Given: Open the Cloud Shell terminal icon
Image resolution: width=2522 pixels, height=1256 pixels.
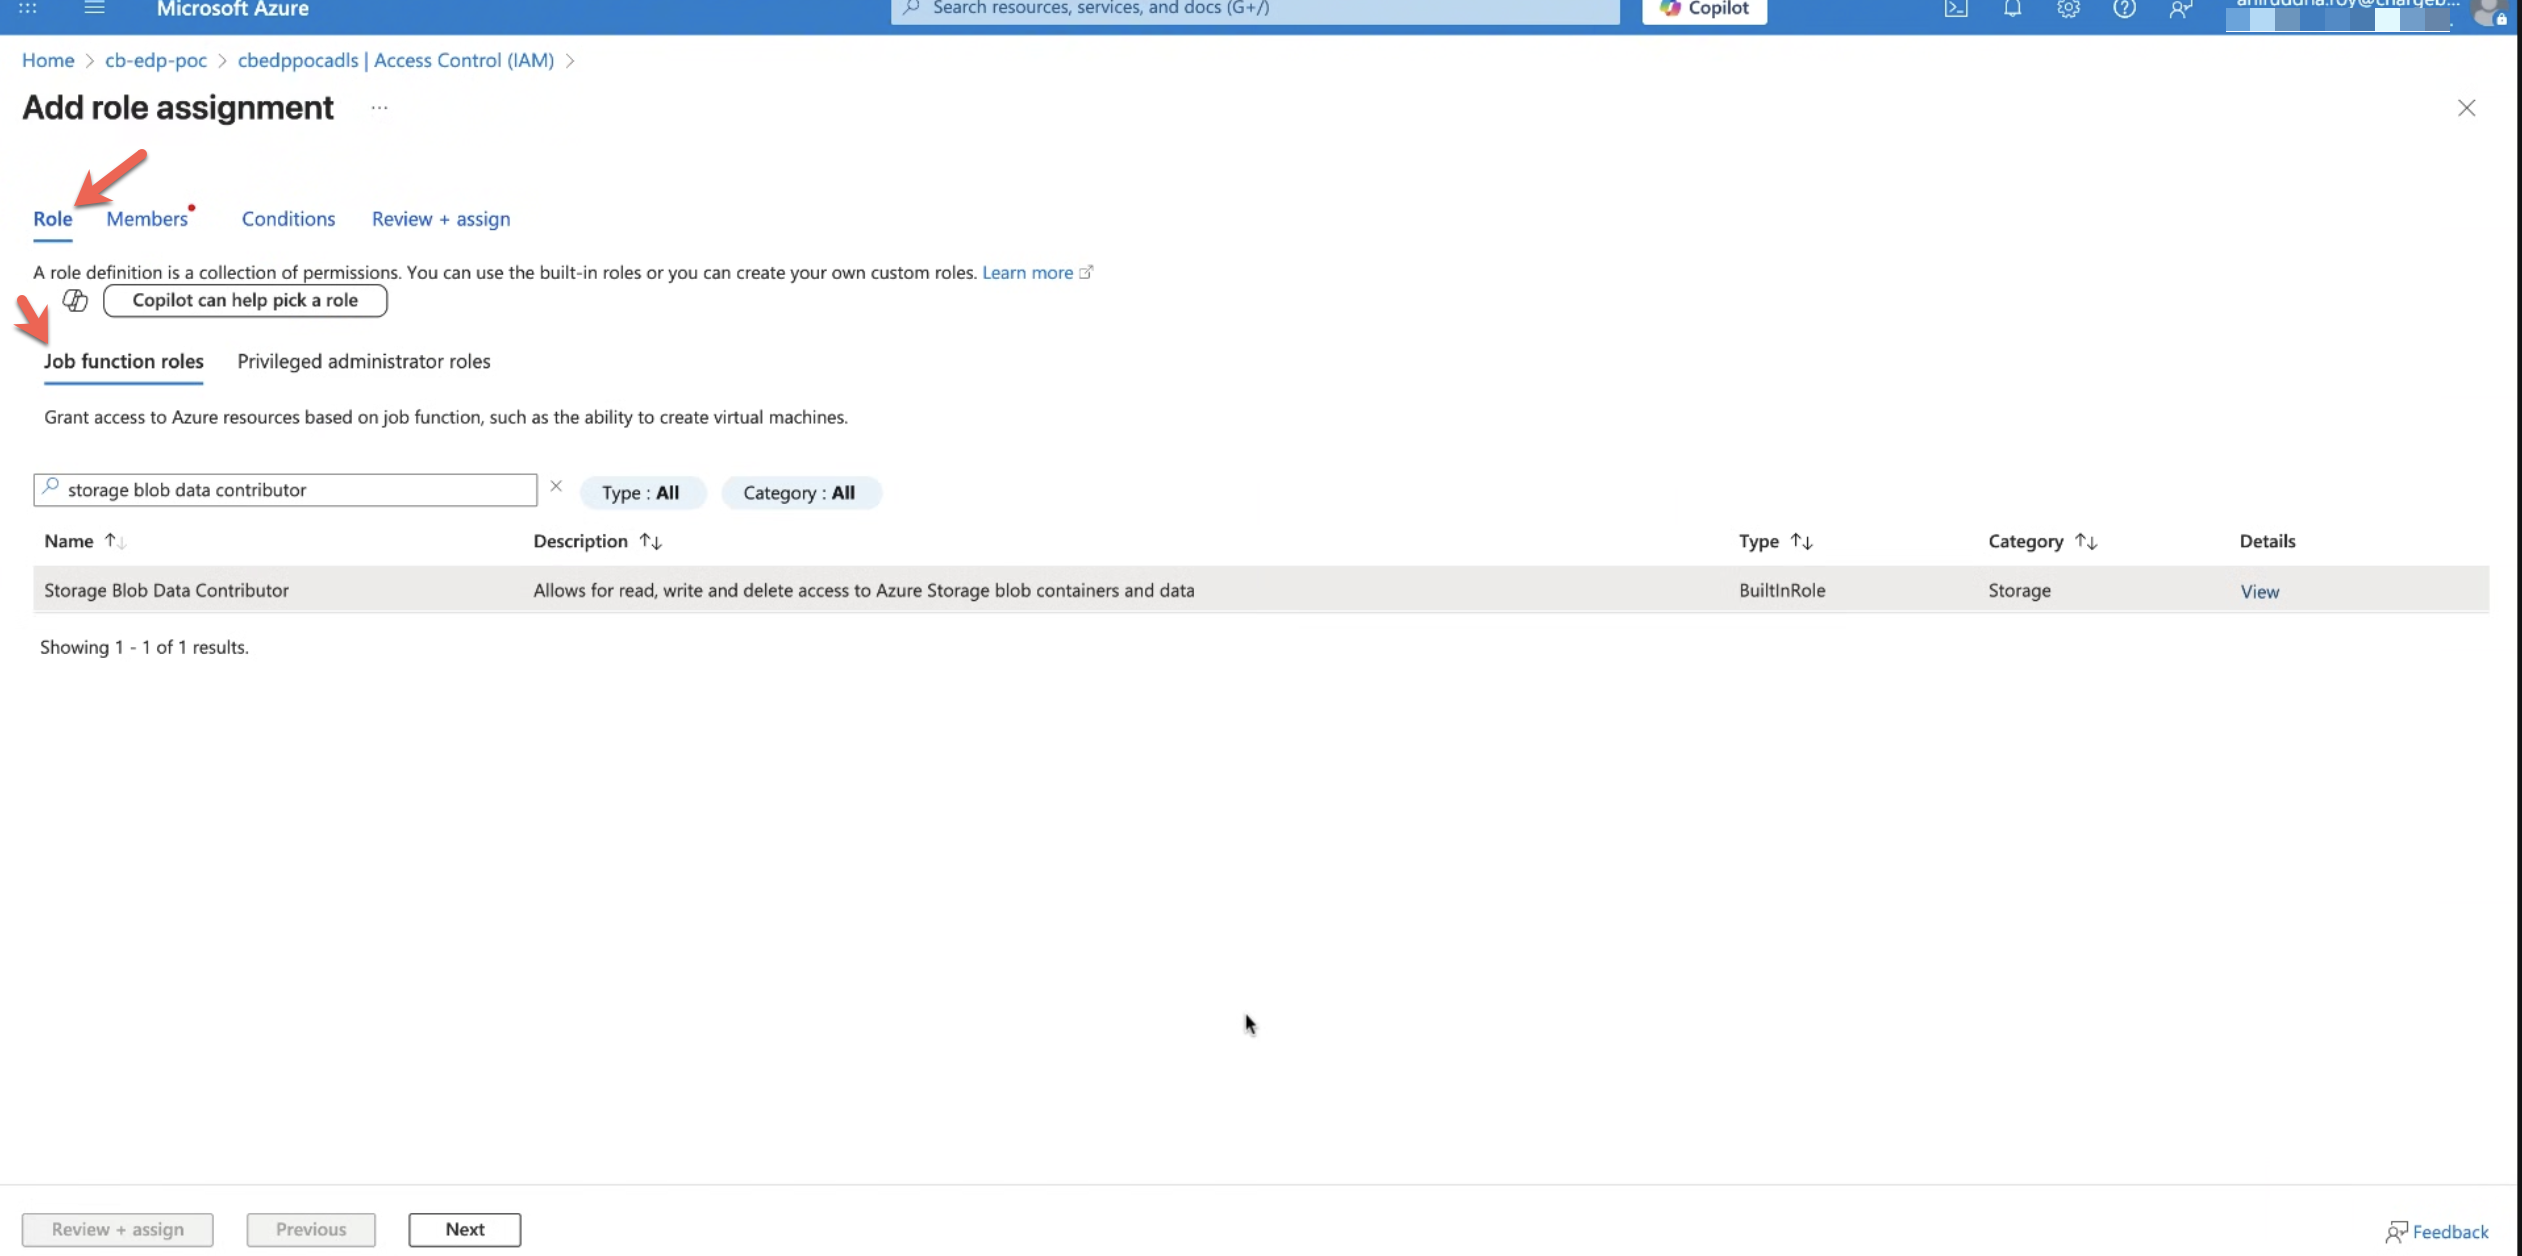Looking at the screenshot, I should pyautogui.click(x=1956, y=9).
